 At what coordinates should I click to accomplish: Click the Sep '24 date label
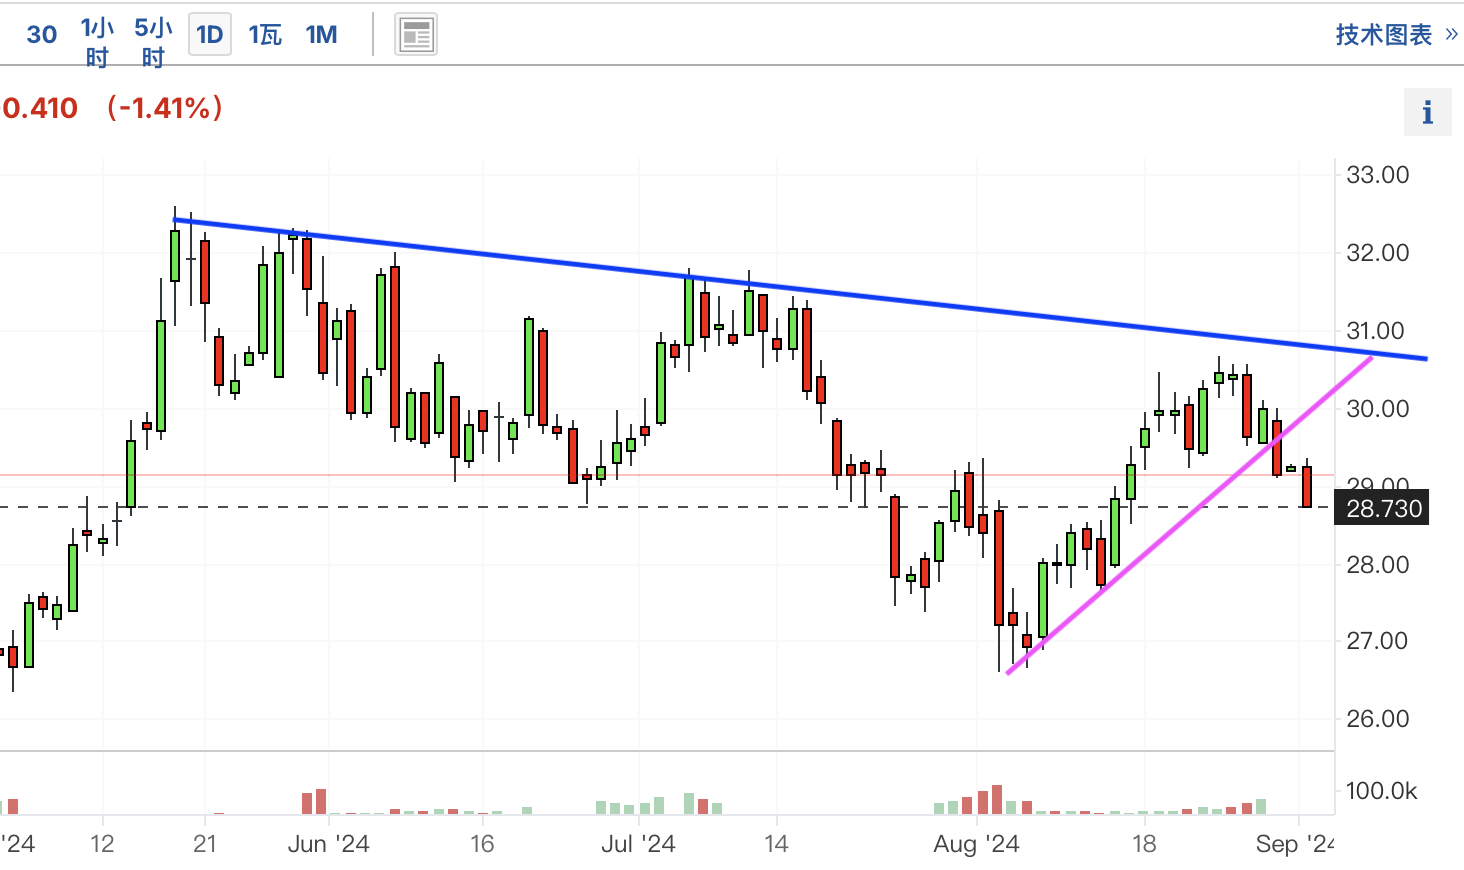tap(1295, 844)
